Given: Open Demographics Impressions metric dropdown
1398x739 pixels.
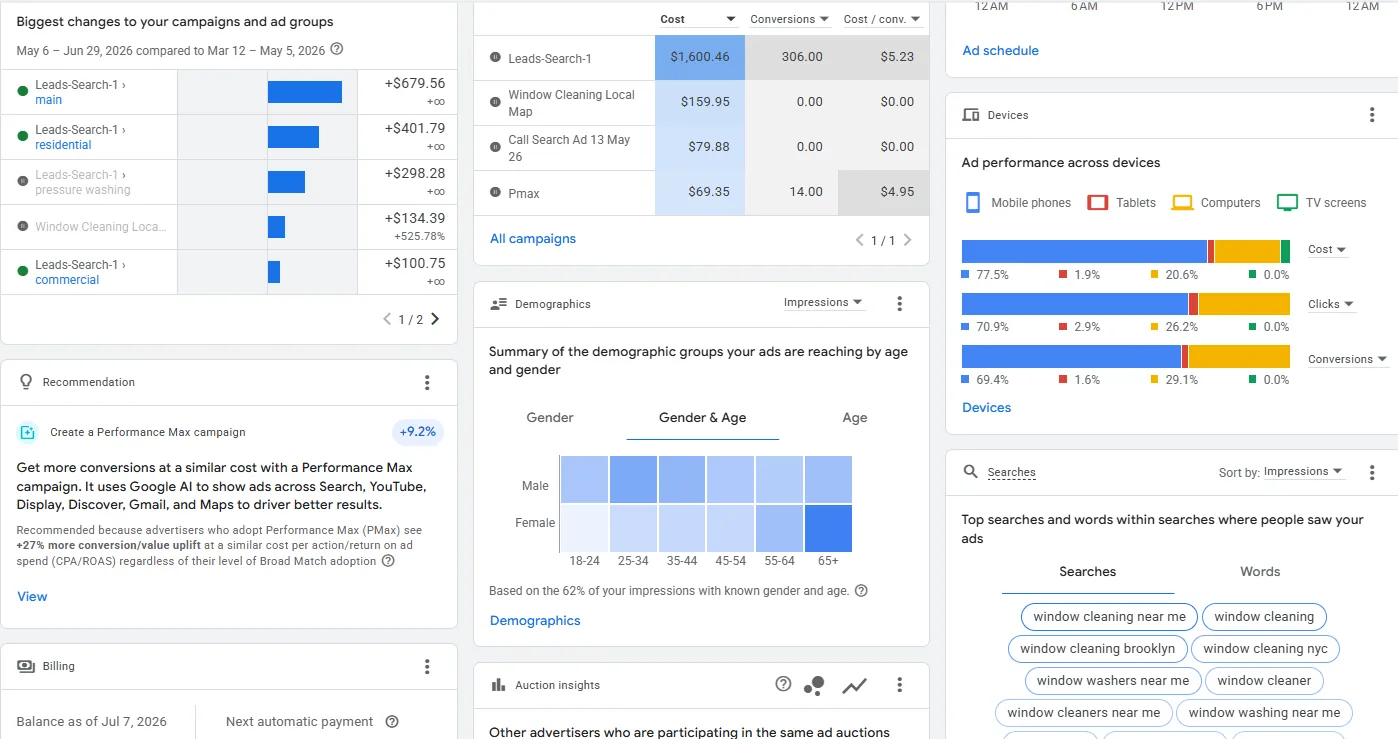Looking at the screenshot, I should [824, 302].
